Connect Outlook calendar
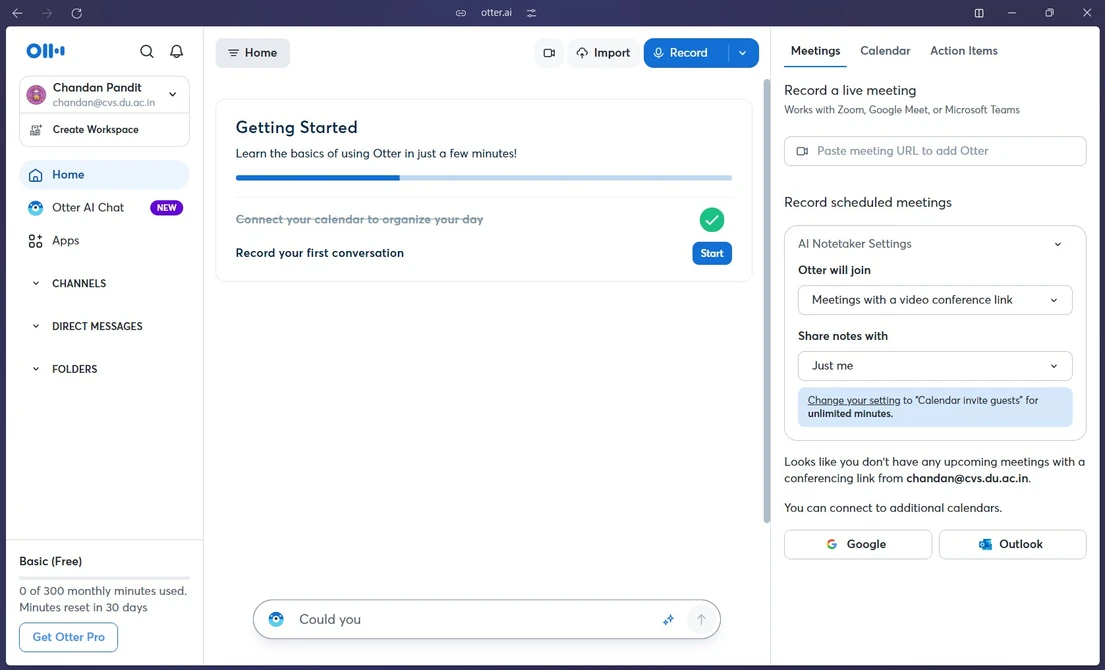This screenshot has height=670, width=1105. (x=1012, y=545)
